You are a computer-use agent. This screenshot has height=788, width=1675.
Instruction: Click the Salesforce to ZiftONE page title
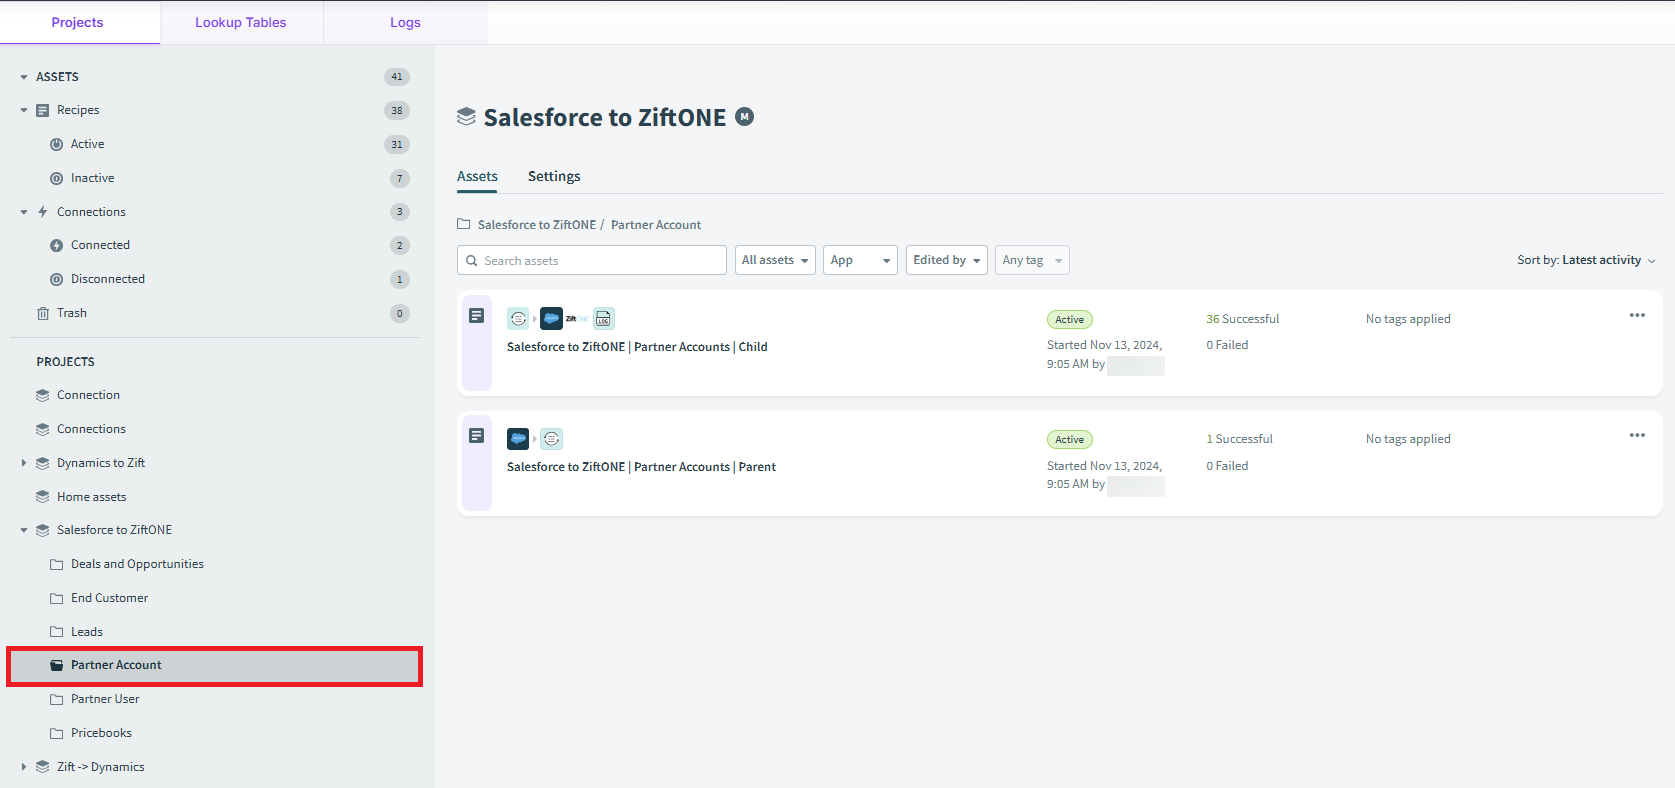[x=605, y=117]
